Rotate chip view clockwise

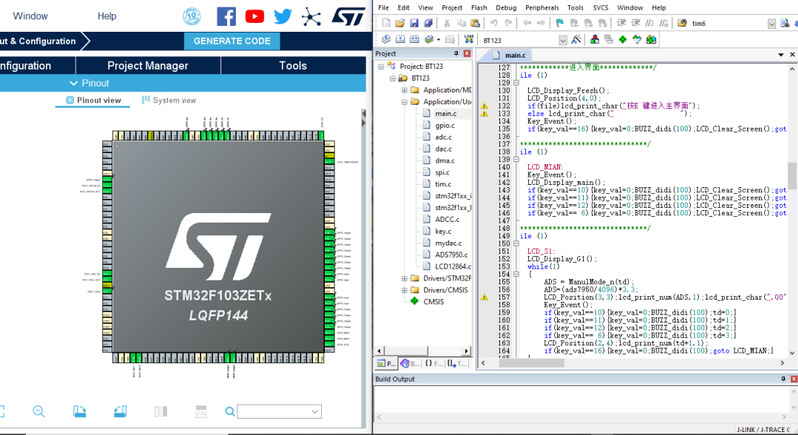[x=79, y=411]
